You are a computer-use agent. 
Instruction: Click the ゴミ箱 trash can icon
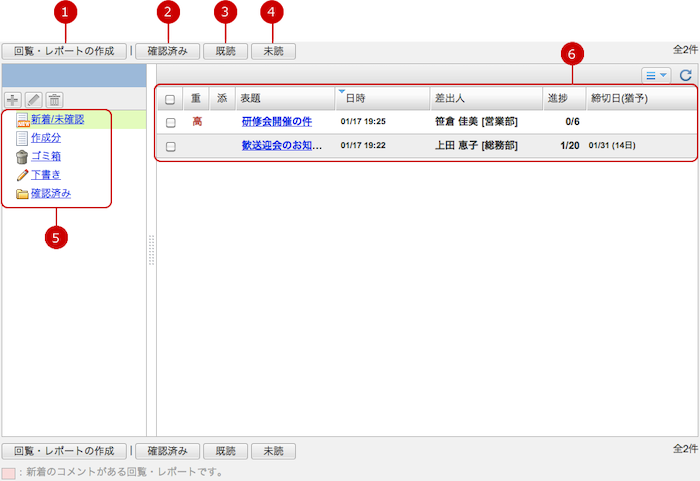tap(22, 157)
